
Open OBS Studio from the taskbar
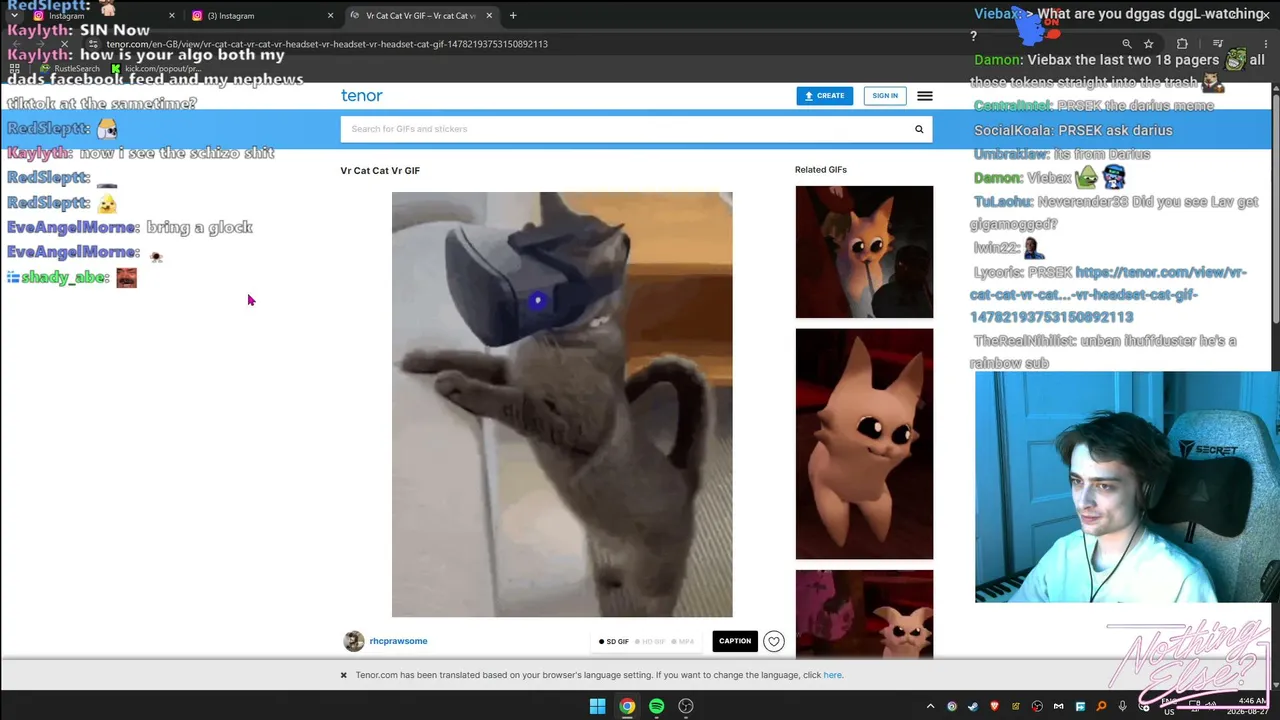pyautogui.click(x=686, y=706)
